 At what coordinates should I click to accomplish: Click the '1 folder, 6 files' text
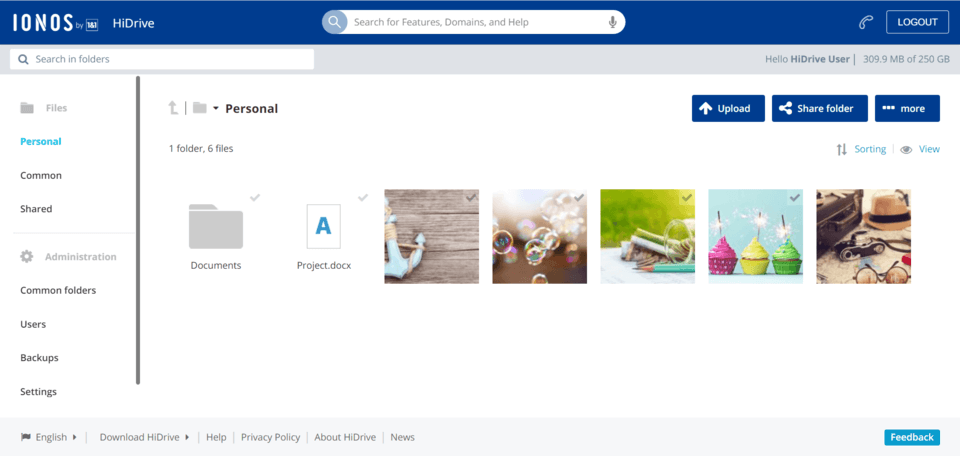(201, 148)
